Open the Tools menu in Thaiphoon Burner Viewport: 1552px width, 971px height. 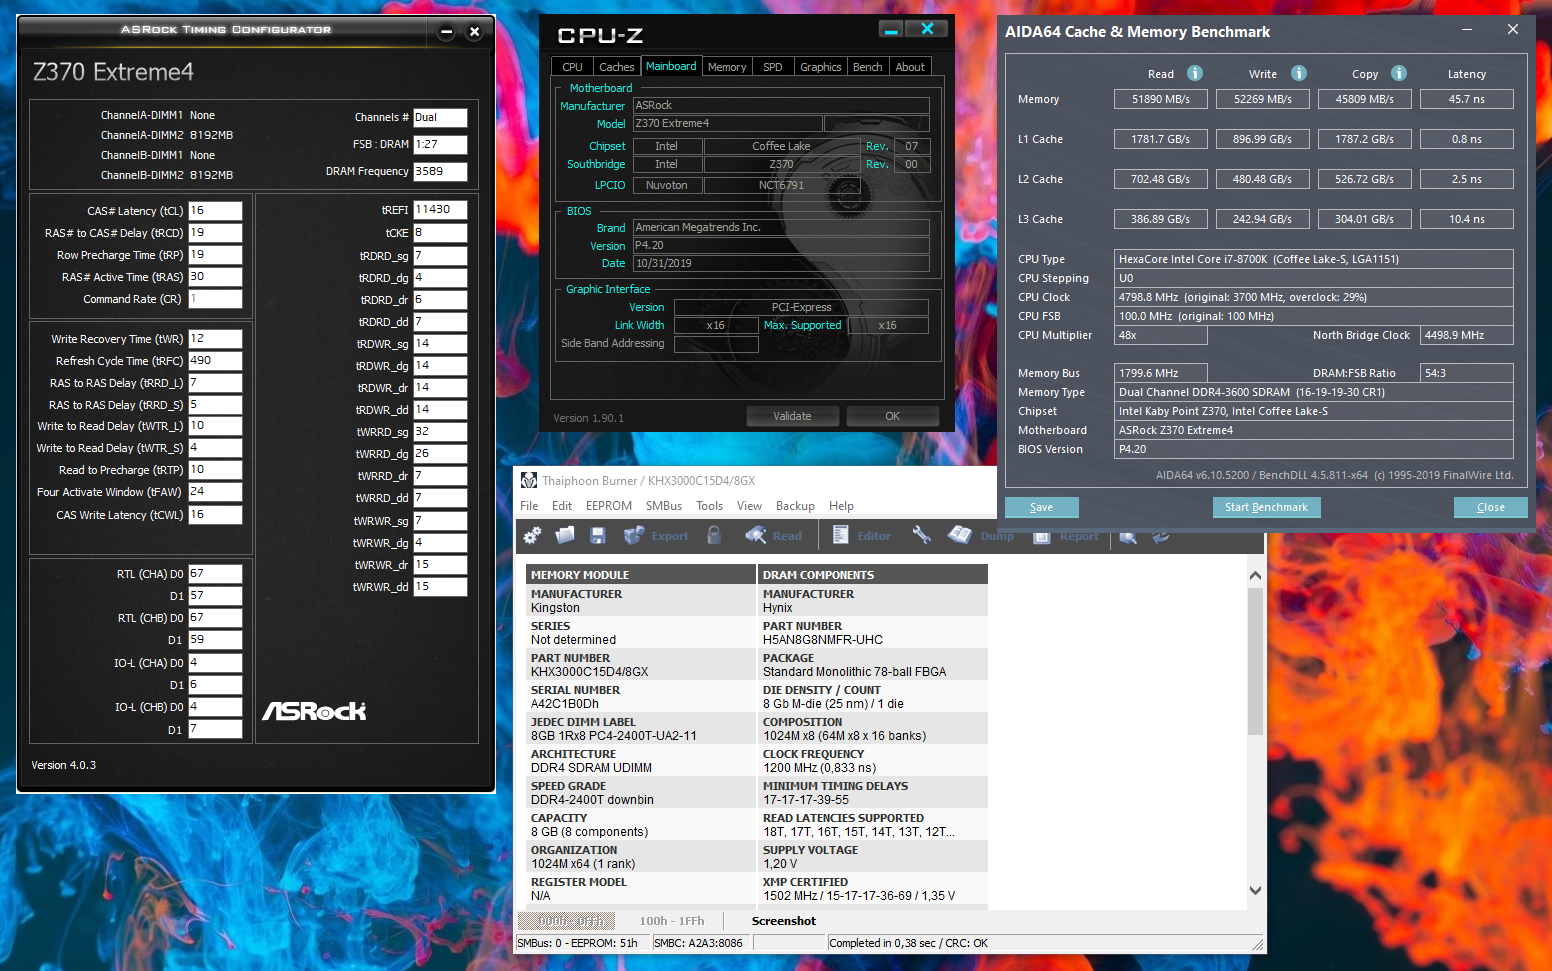(710, 506)
